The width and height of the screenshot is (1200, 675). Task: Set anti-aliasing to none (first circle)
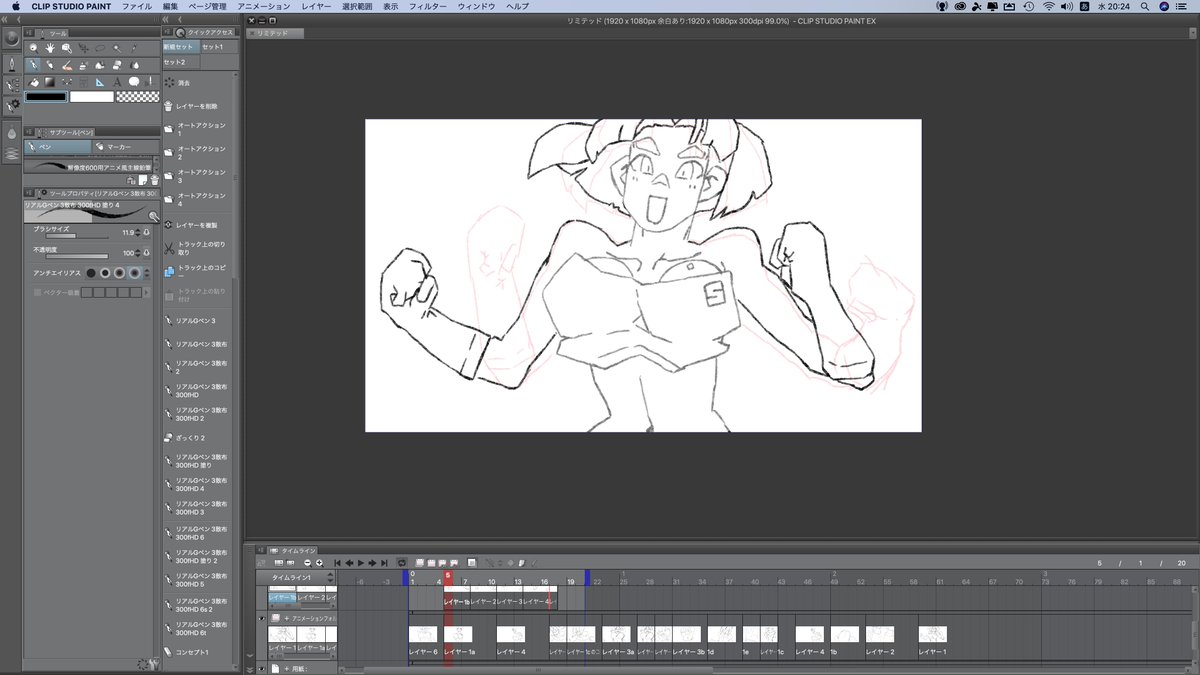click(x=91, y=273)
